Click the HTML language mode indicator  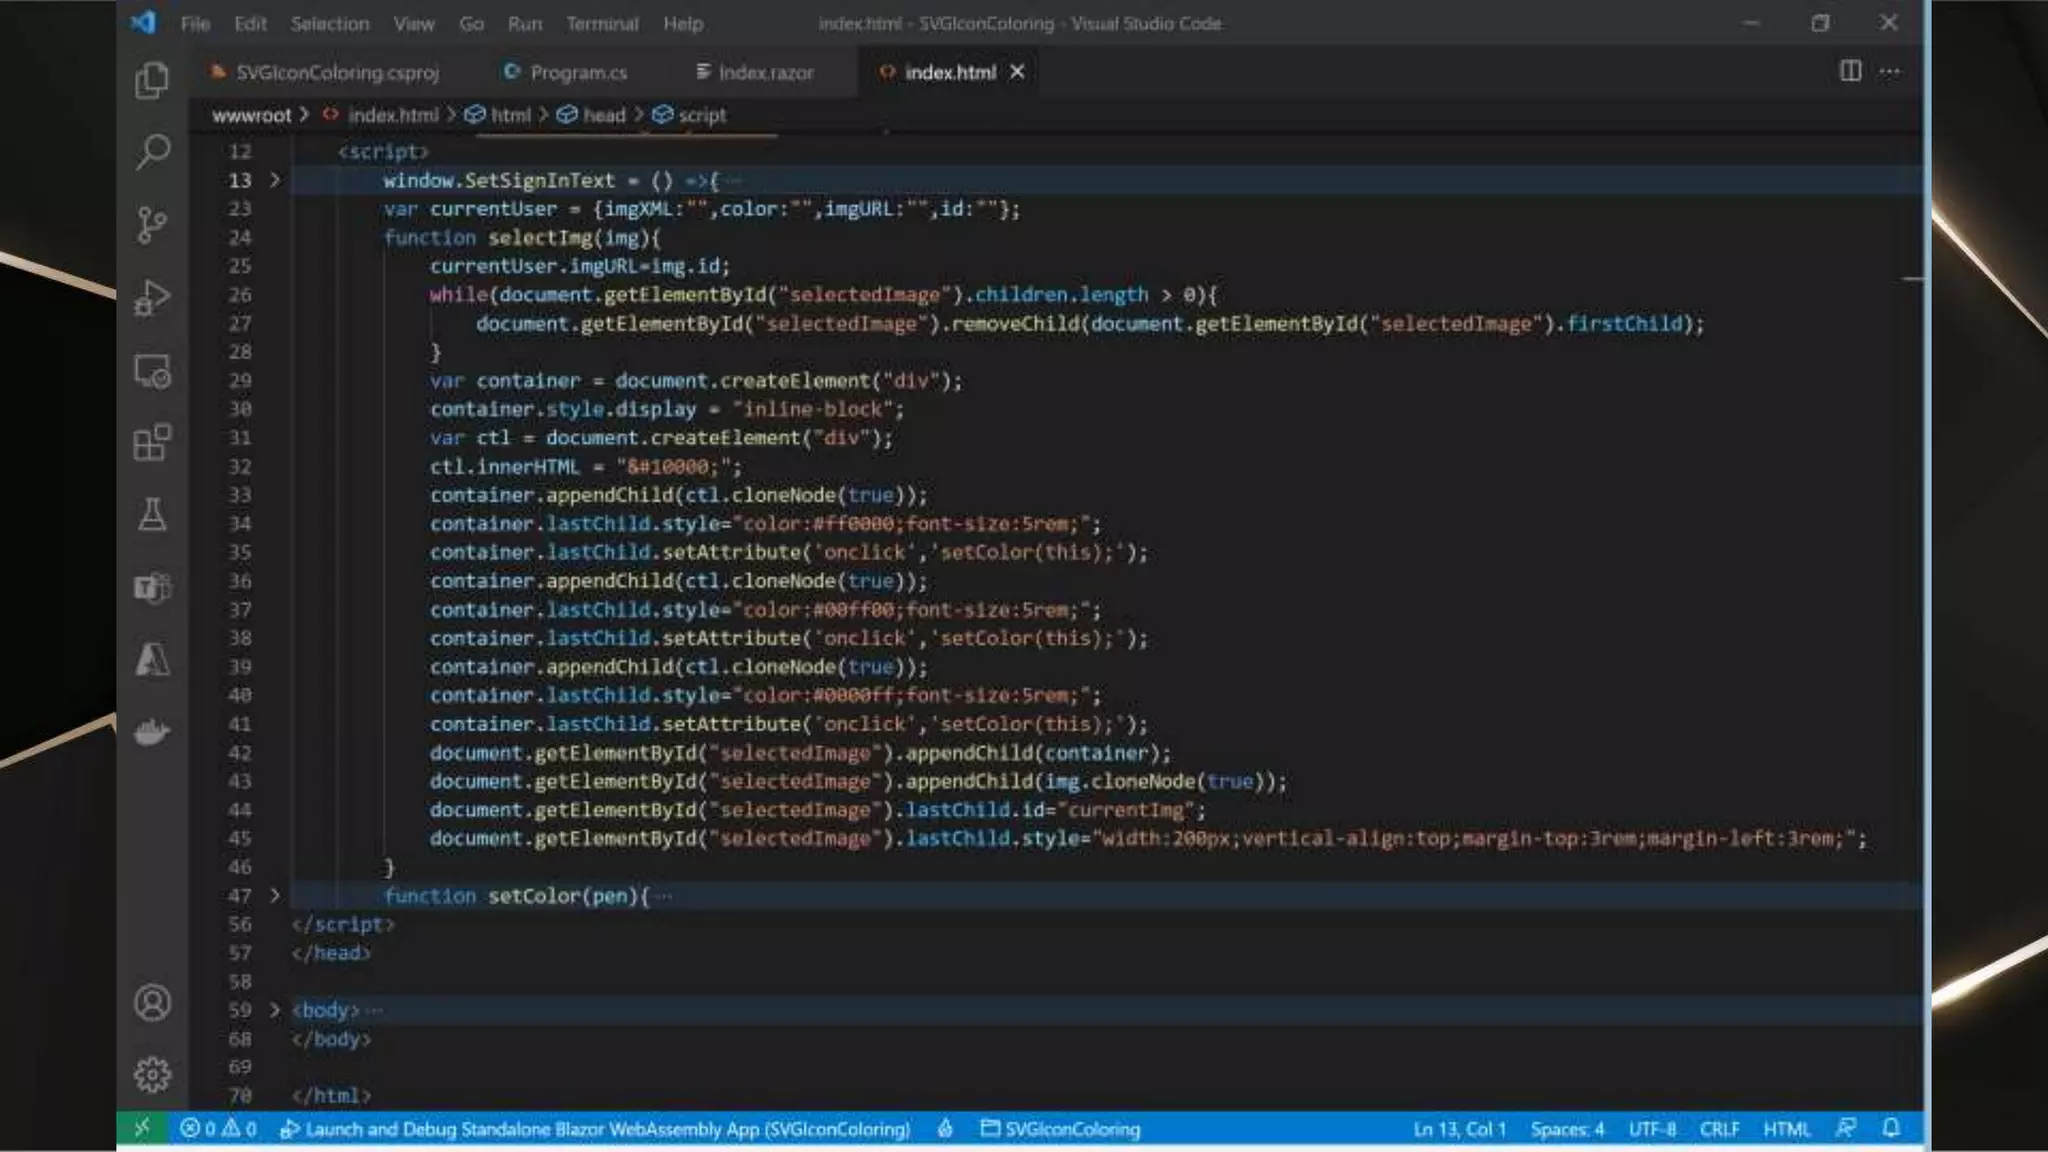point(1786,1129)
